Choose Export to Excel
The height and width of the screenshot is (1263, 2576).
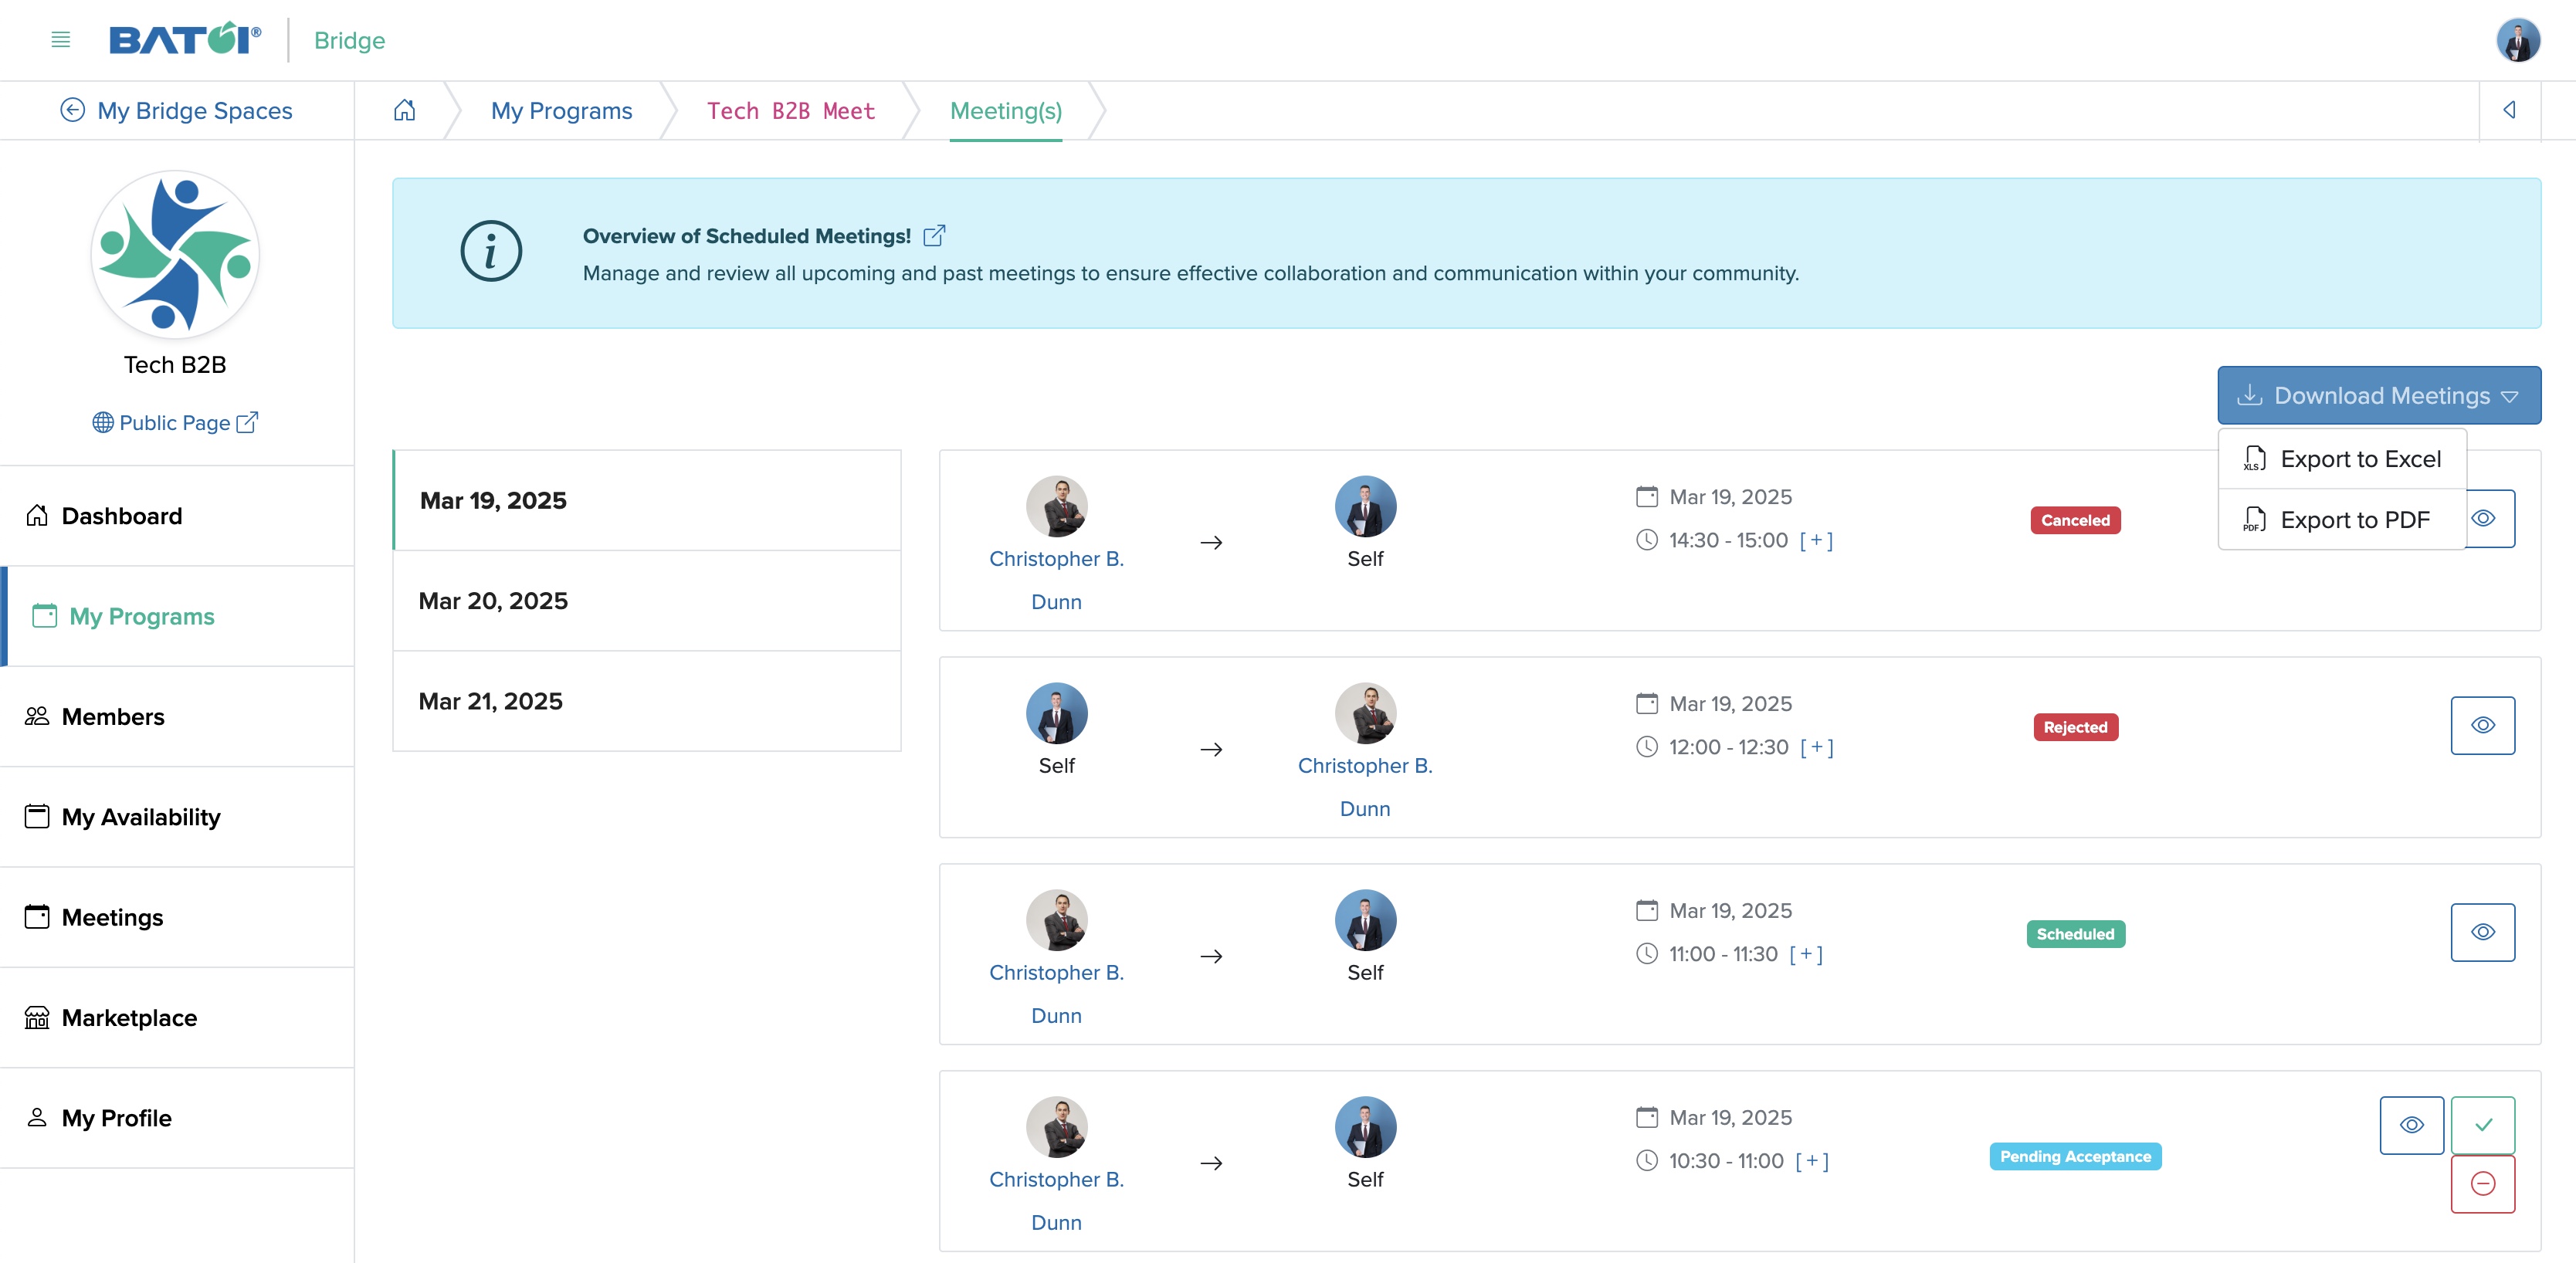tap(2342, 459)
